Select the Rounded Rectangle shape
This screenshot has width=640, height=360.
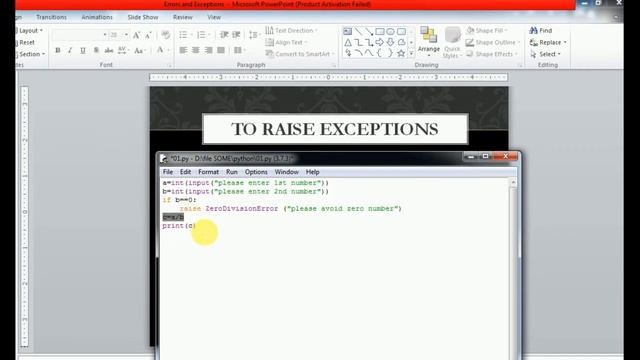pos(401,31)
